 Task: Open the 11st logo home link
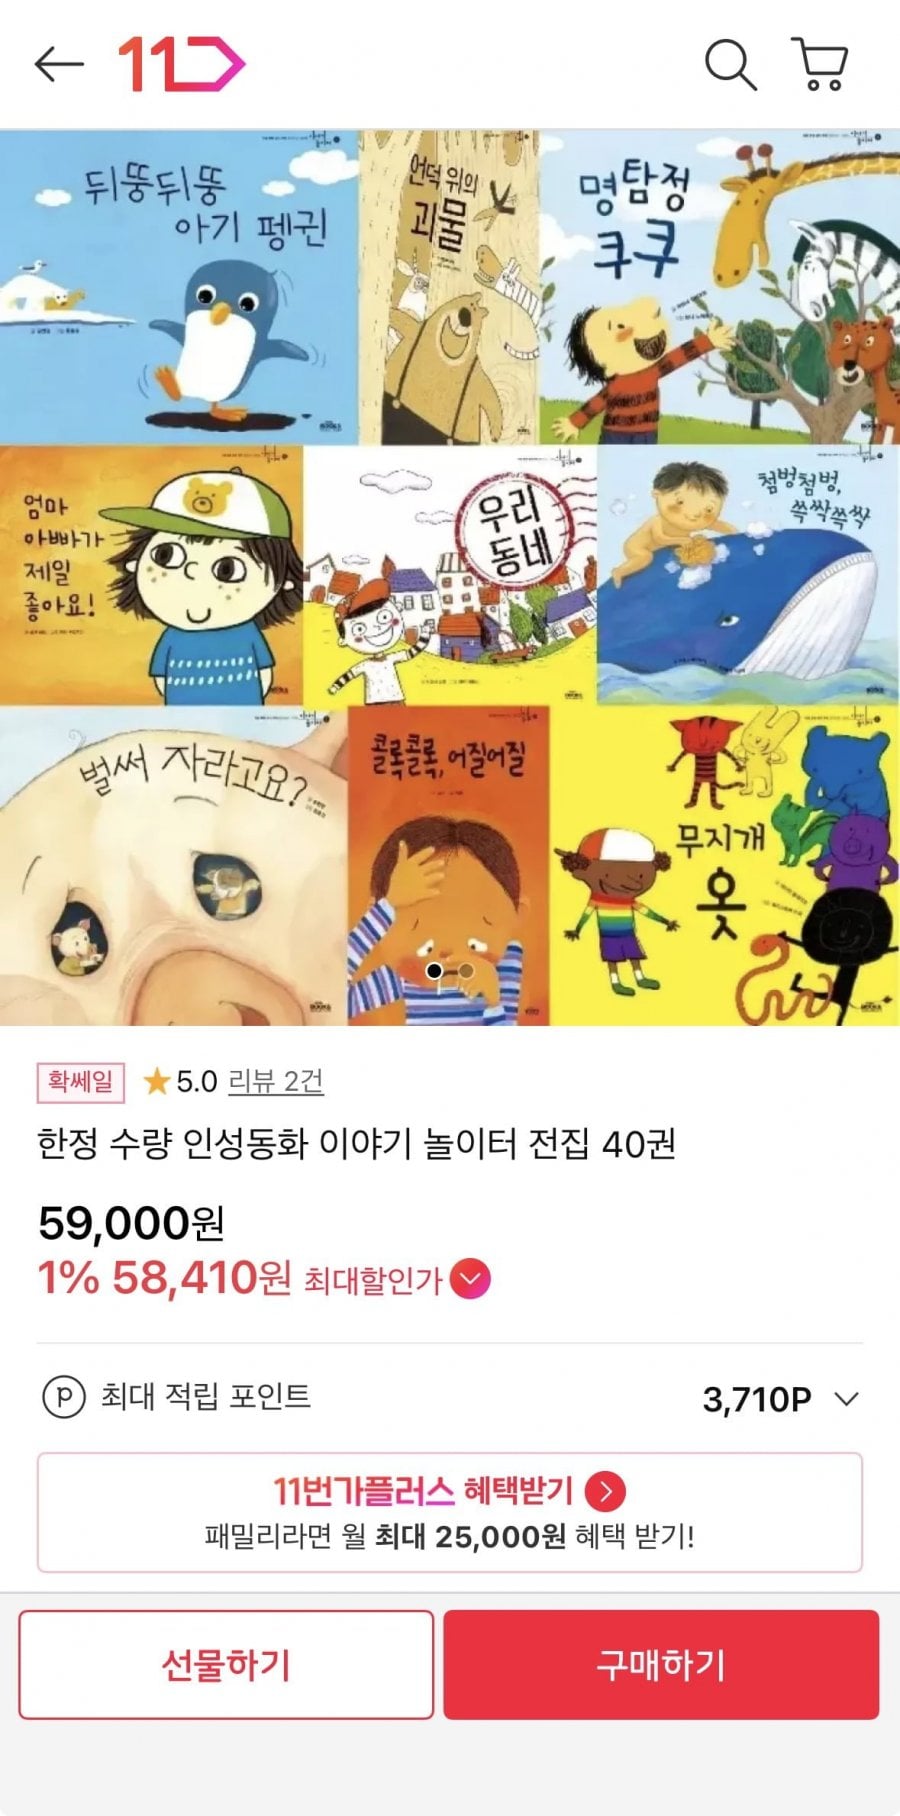tap(182, 65)
